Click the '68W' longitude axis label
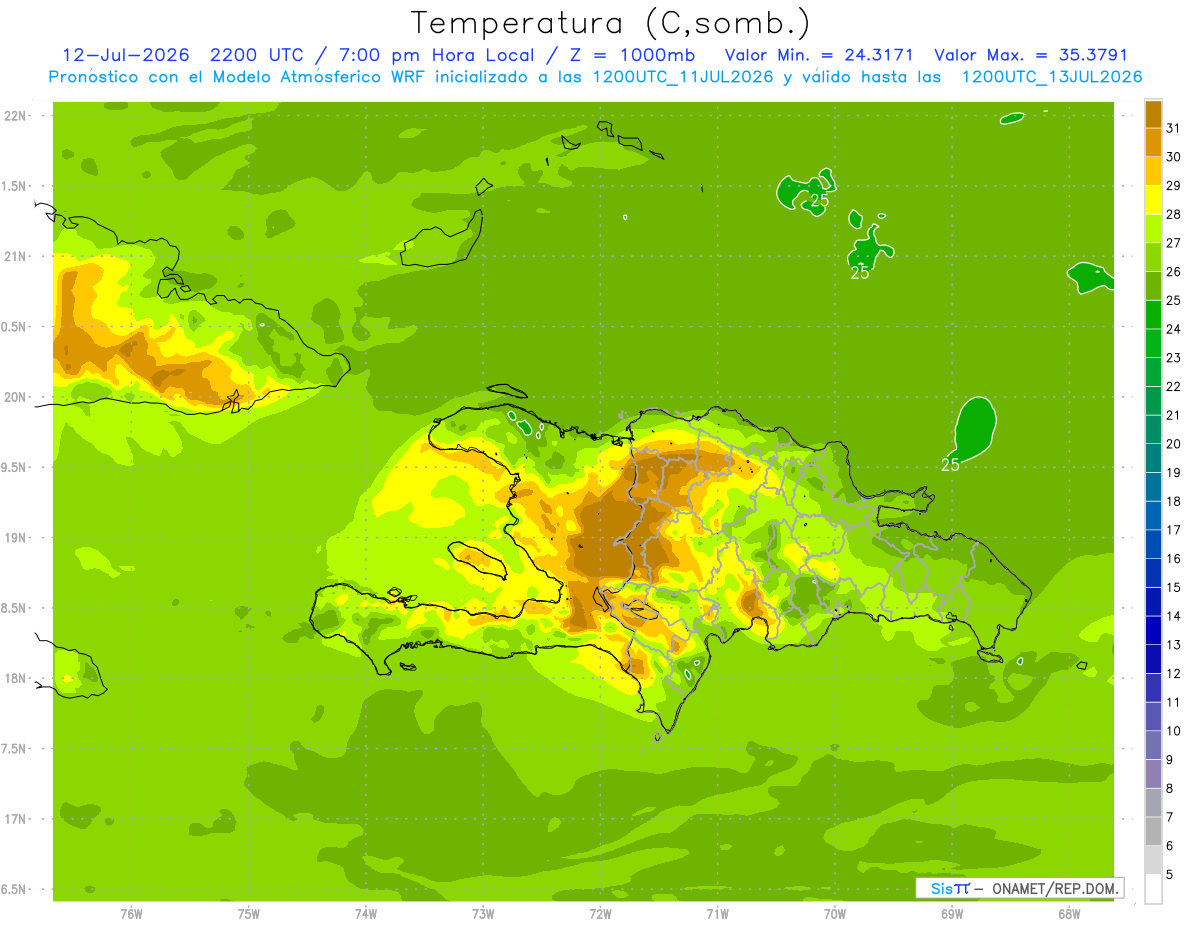Viewport: 1200px width, 927px height. tap(1069, 913)
